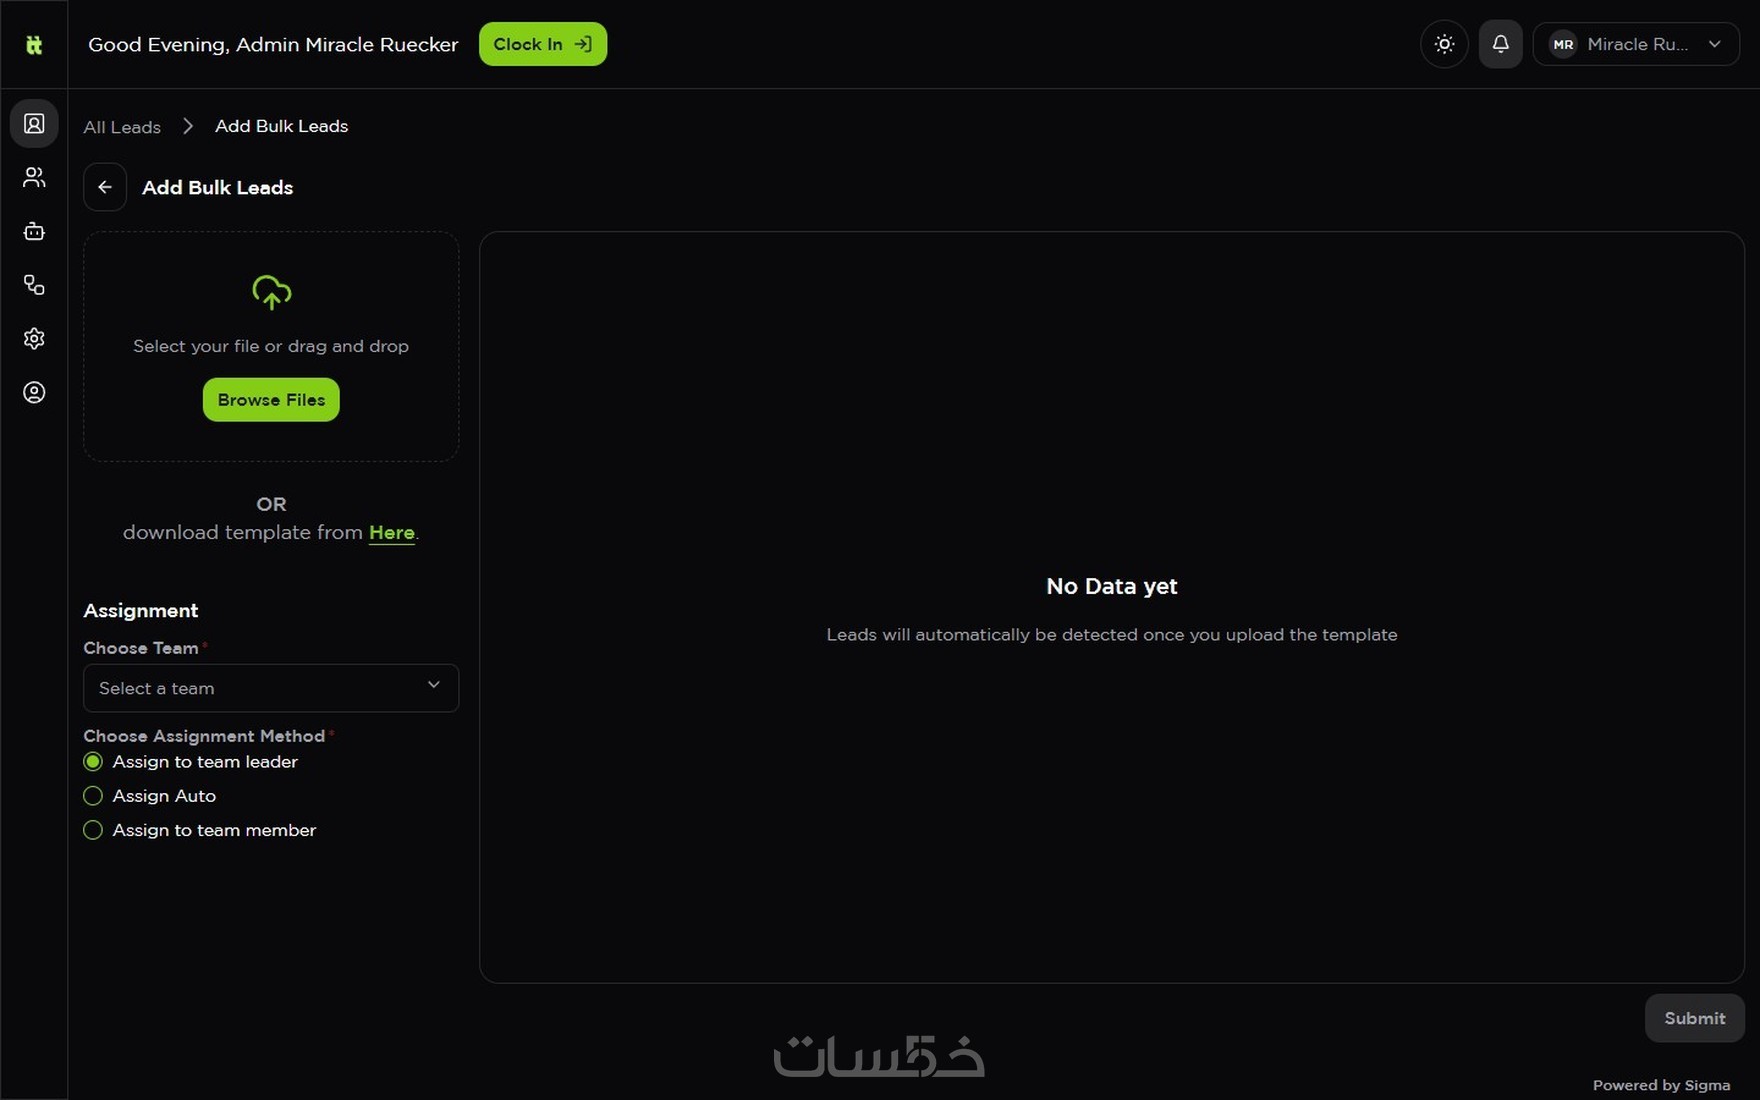Toggle light theme sun icon
Screen dimensions: 1760x1100
click(x=1444, y=44)
